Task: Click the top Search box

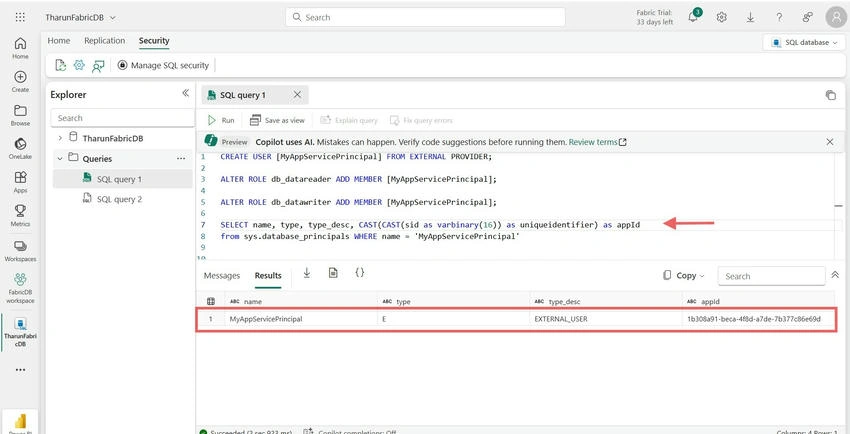Action: click(426, 17)
